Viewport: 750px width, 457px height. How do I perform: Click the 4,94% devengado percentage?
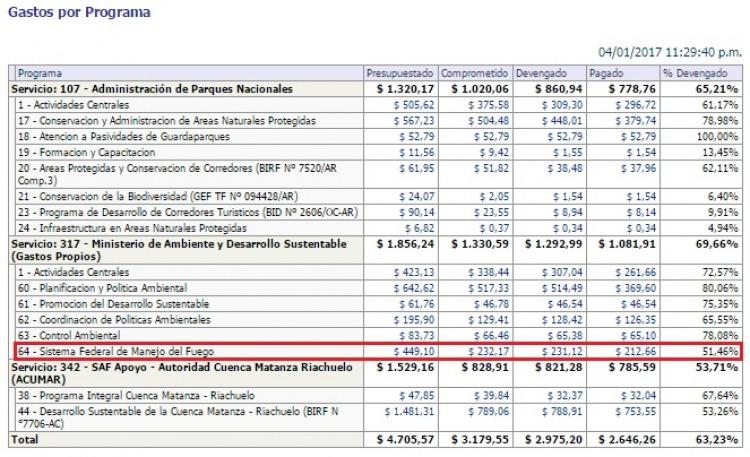point(723,228)
